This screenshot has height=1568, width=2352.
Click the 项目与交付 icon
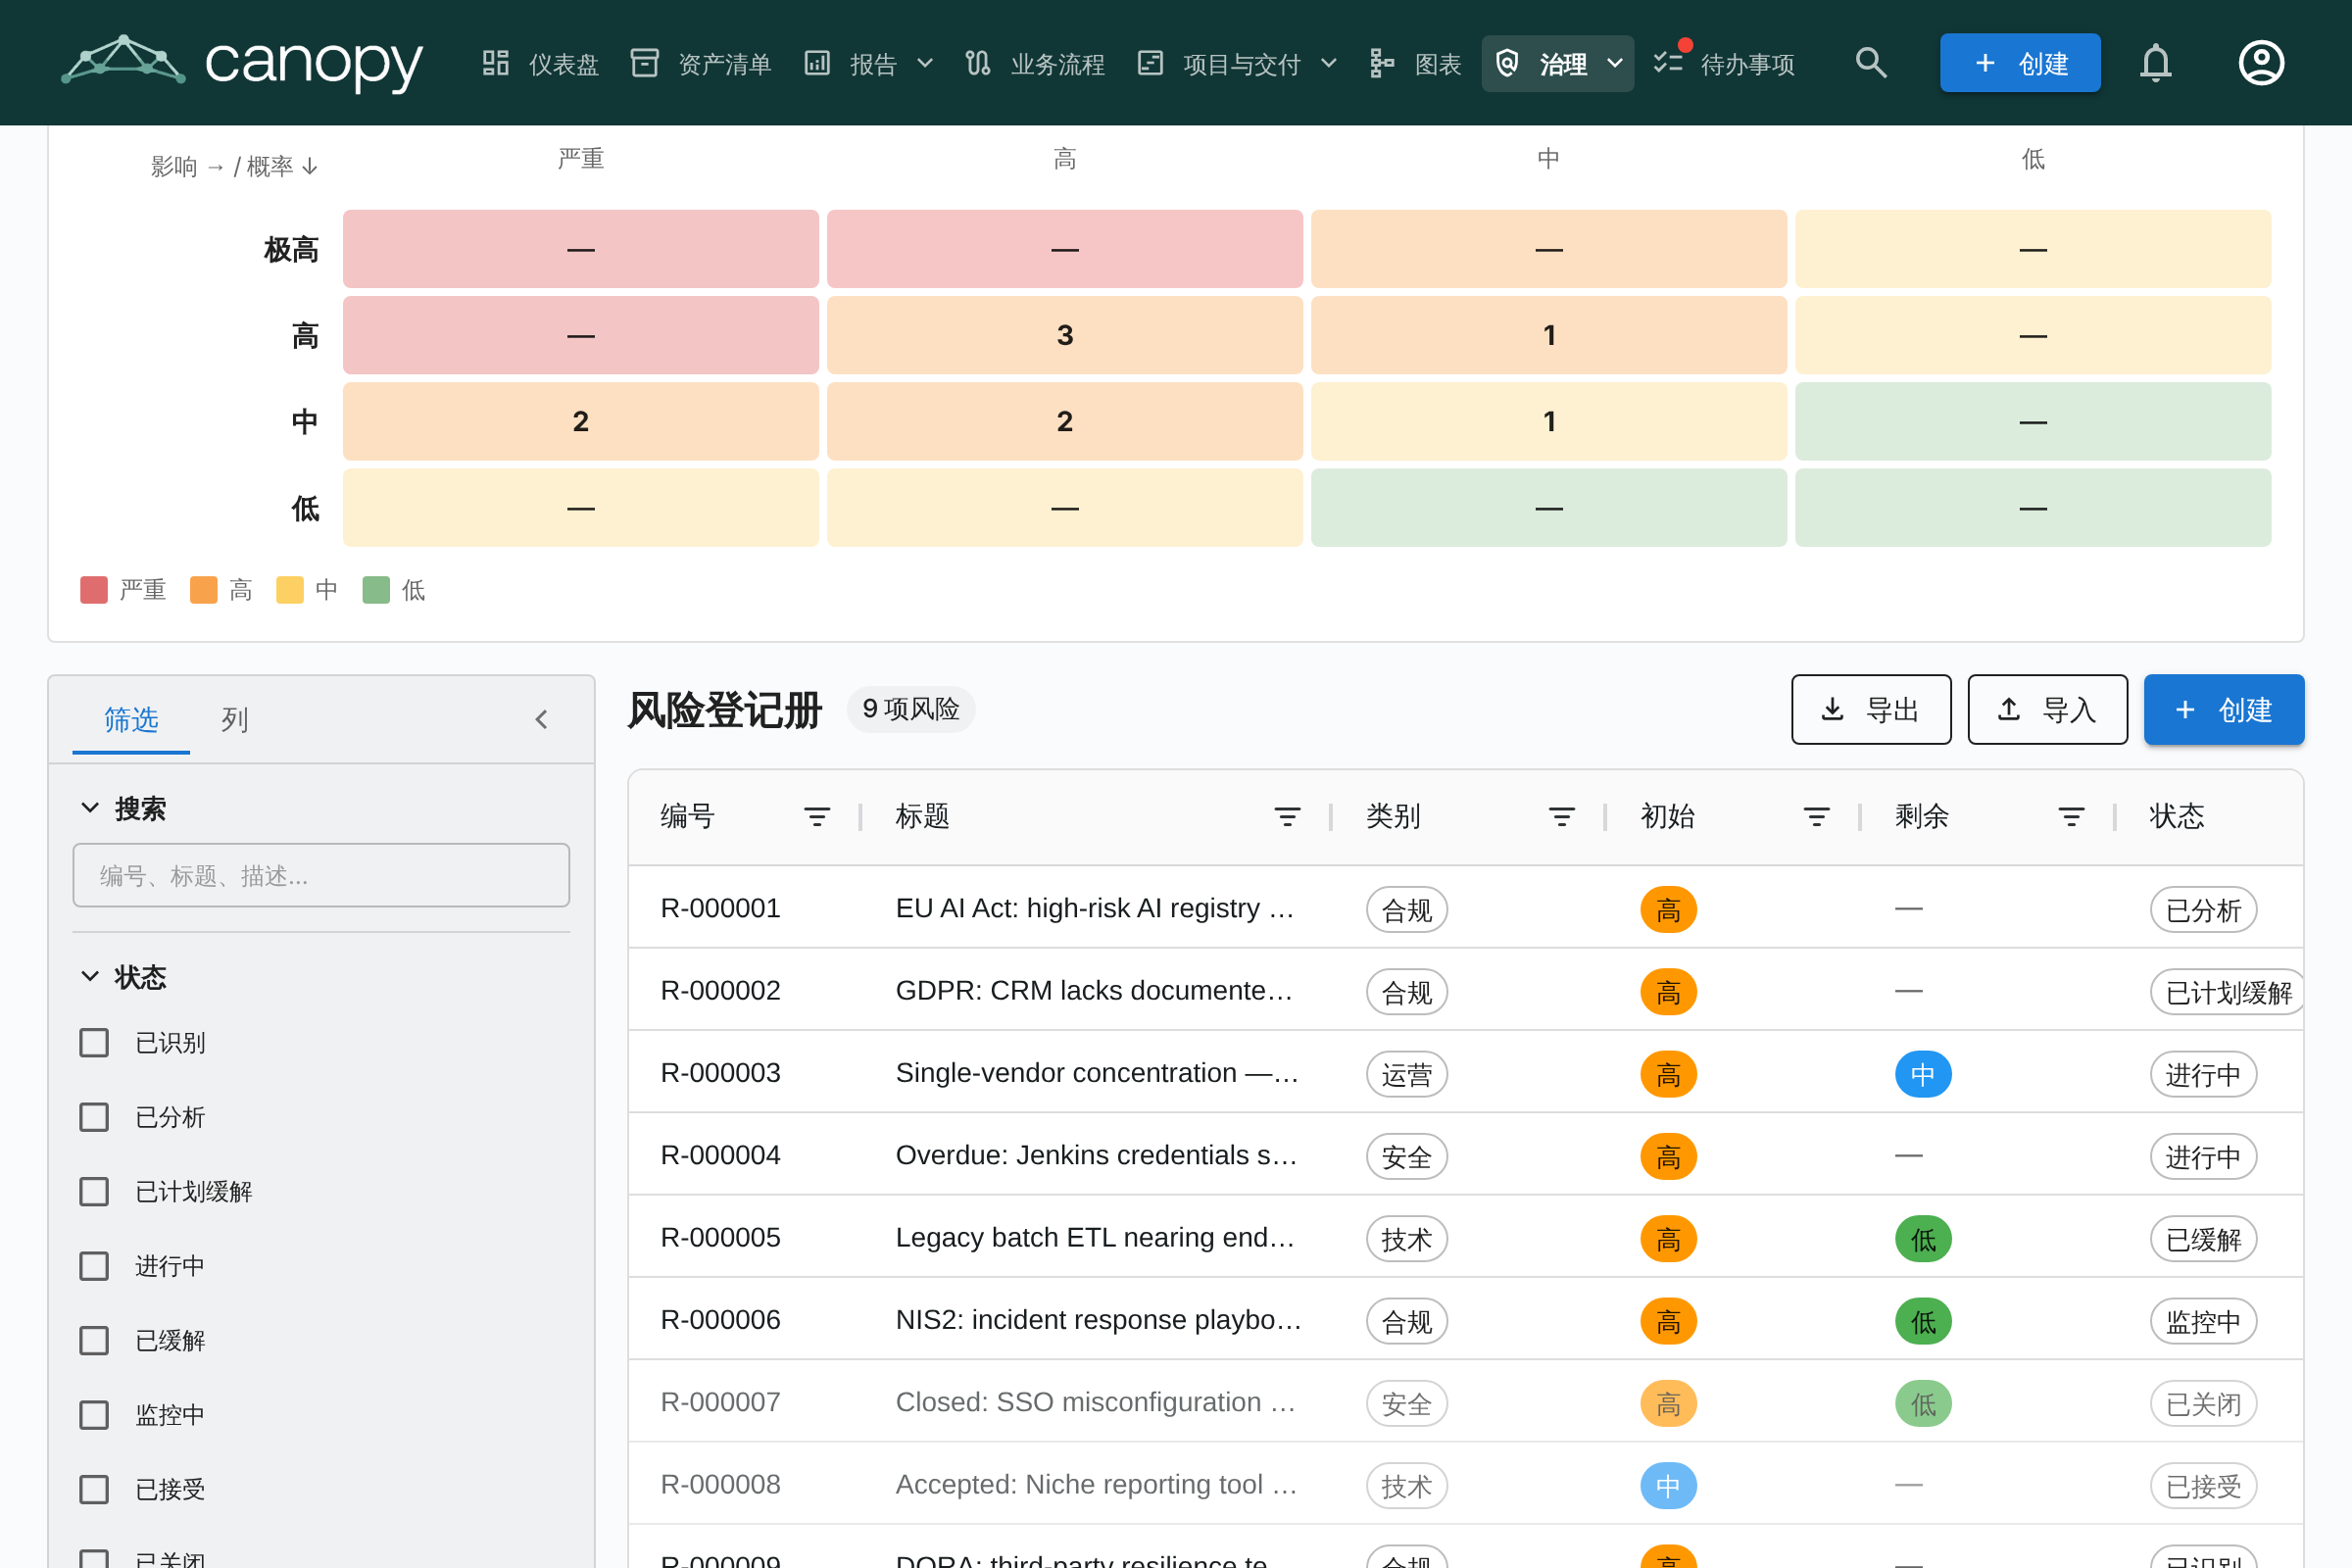pyautogui.click(x=1150, y=63)
